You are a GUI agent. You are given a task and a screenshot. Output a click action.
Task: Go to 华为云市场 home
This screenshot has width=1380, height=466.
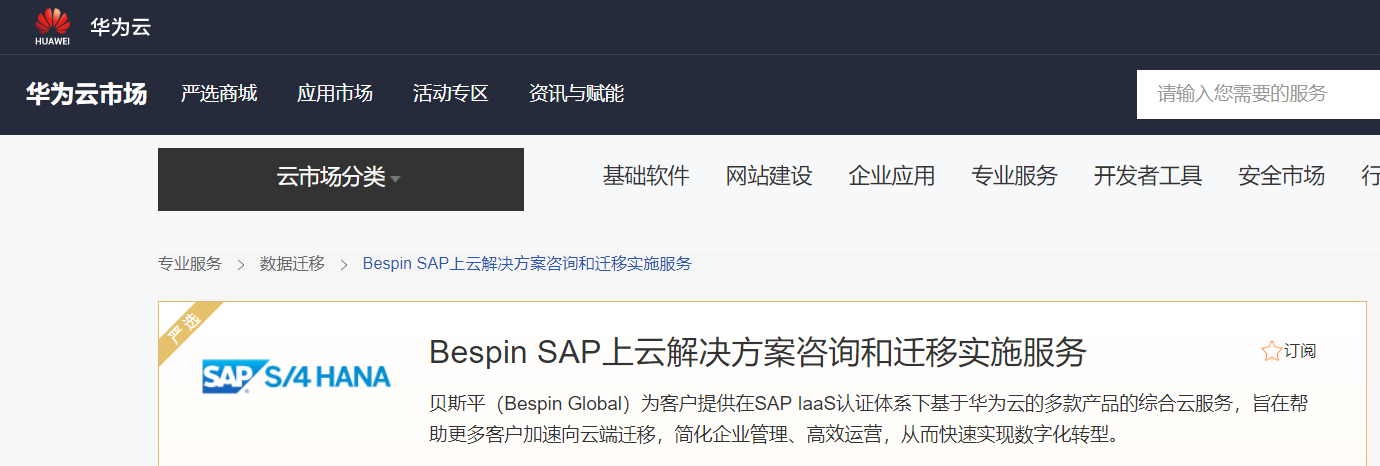[x=86, y=94]
